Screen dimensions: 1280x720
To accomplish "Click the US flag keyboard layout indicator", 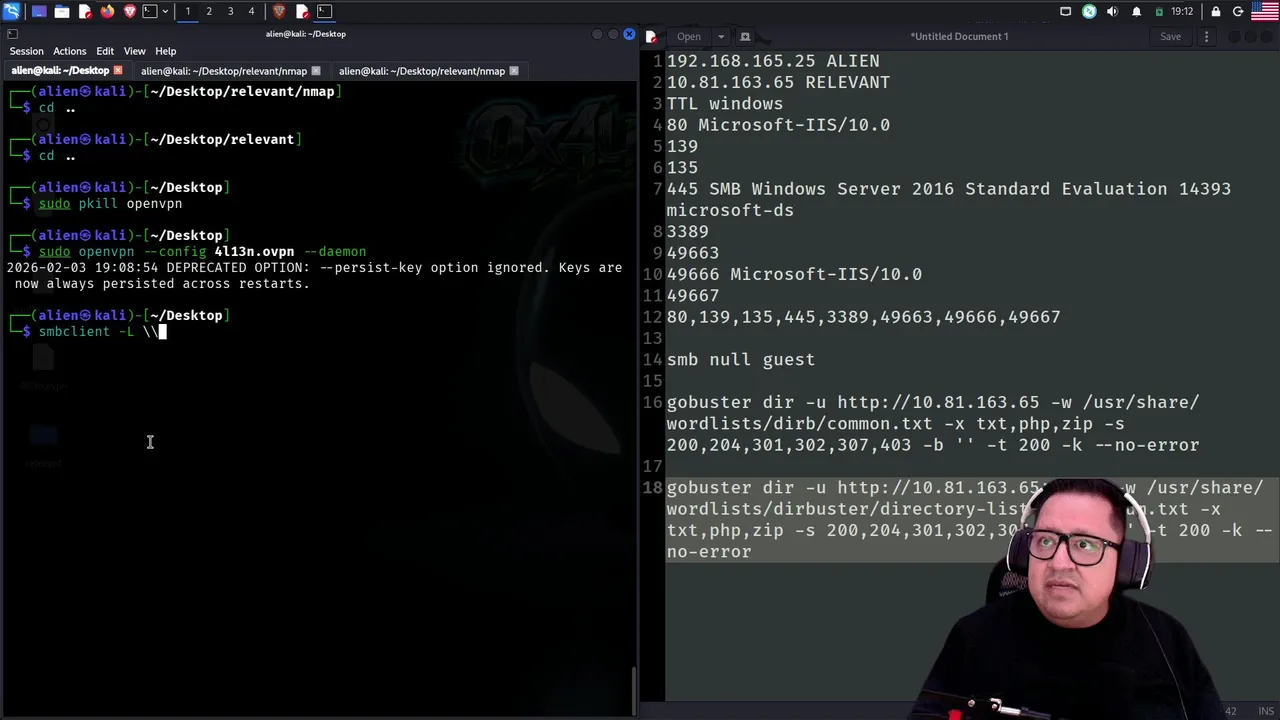I will [1264, 11].
